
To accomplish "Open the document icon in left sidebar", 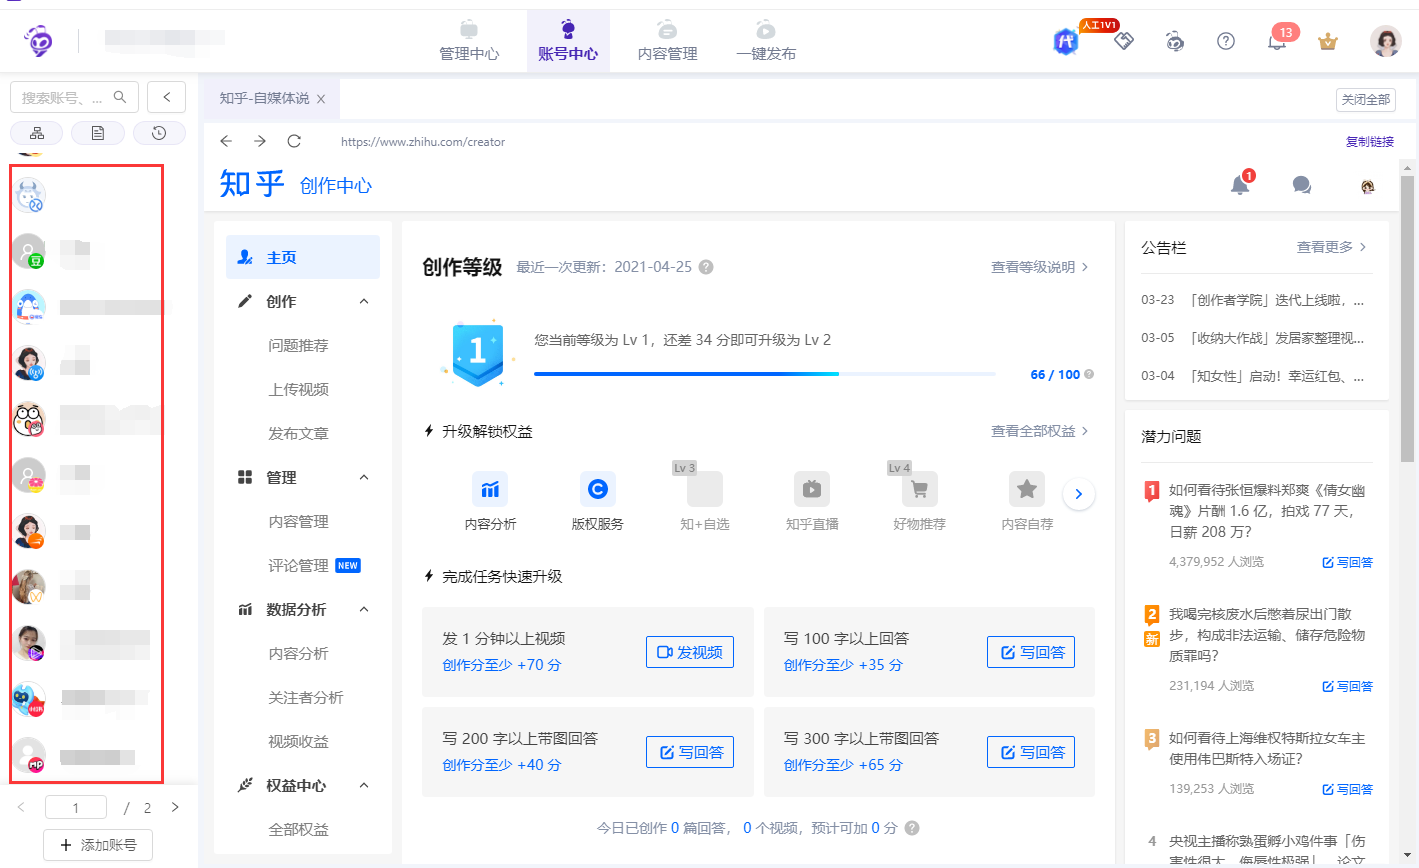I will click(x=97, y=132).
